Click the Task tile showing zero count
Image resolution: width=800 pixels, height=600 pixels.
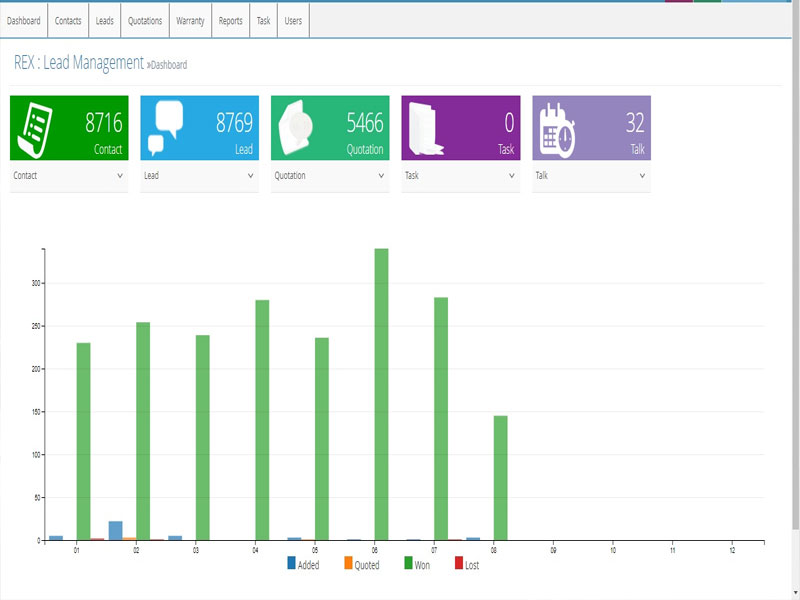[x=462, y=125]
